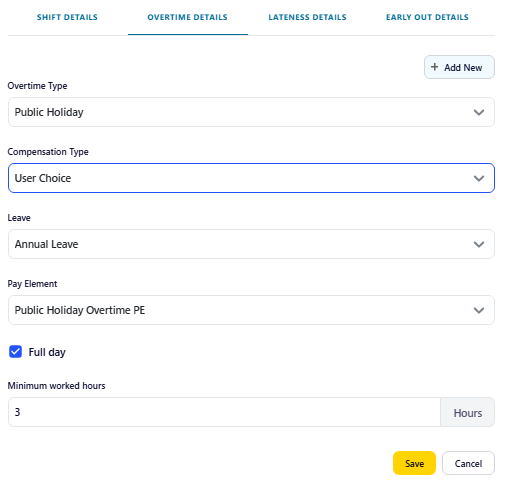The image size is (509, 483).
Task: Switch to the Shift Details tab
Action: pos(67,17)
